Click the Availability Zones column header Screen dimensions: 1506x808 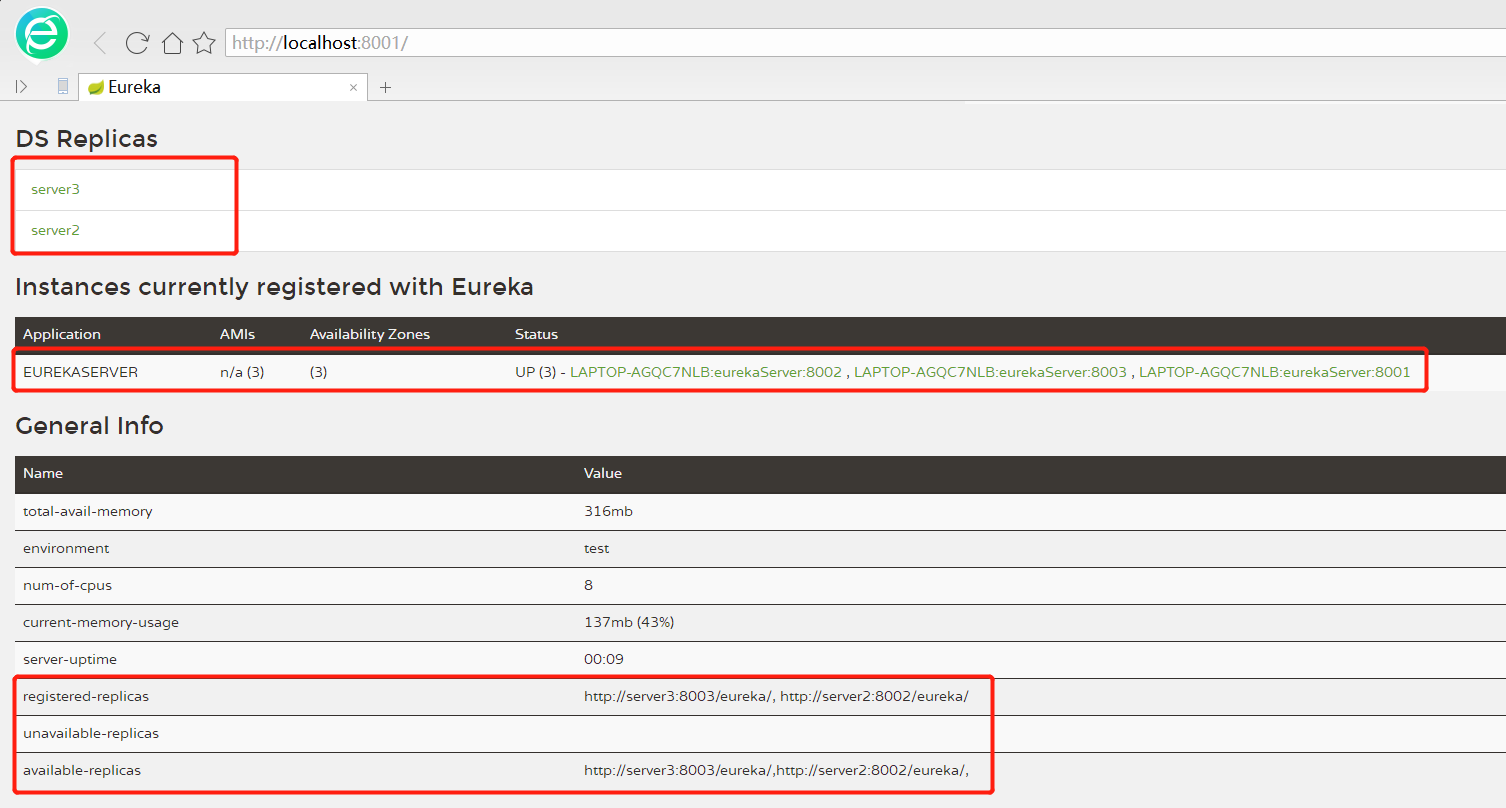[x=370, y=334]
